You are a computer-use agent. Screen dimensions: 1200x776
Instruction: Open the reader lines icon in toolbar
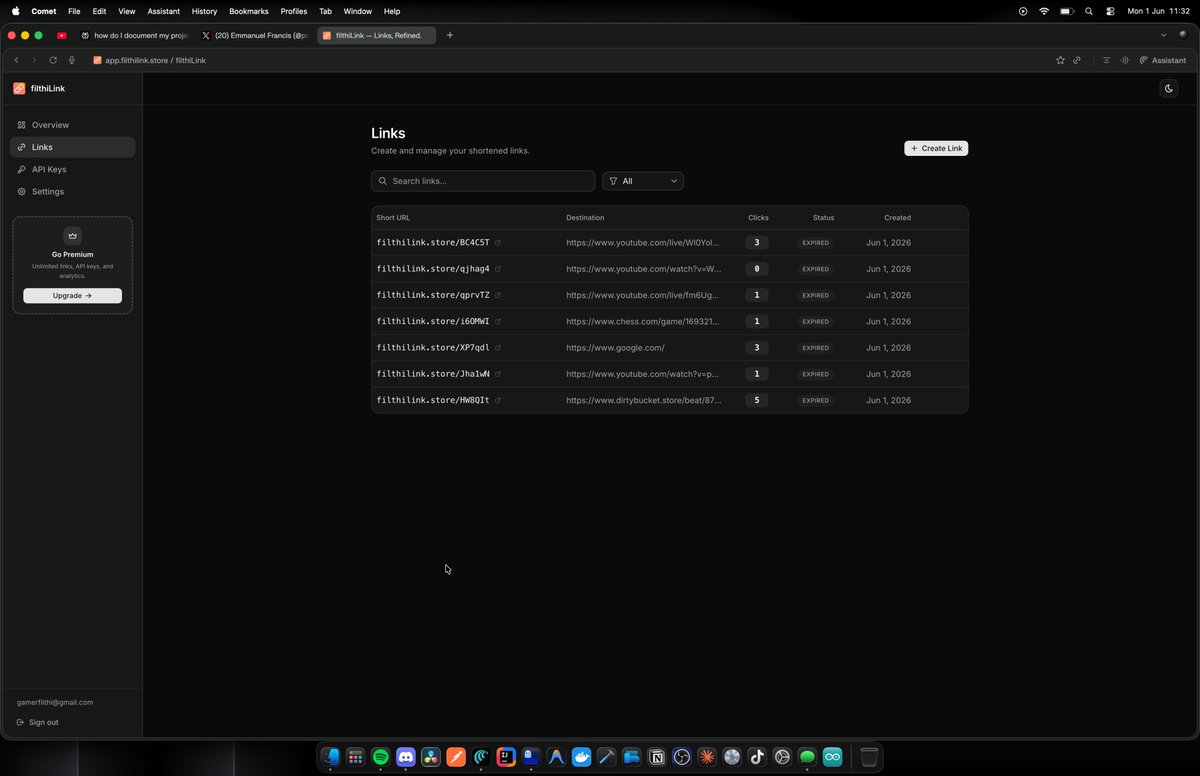point(1106,60)
